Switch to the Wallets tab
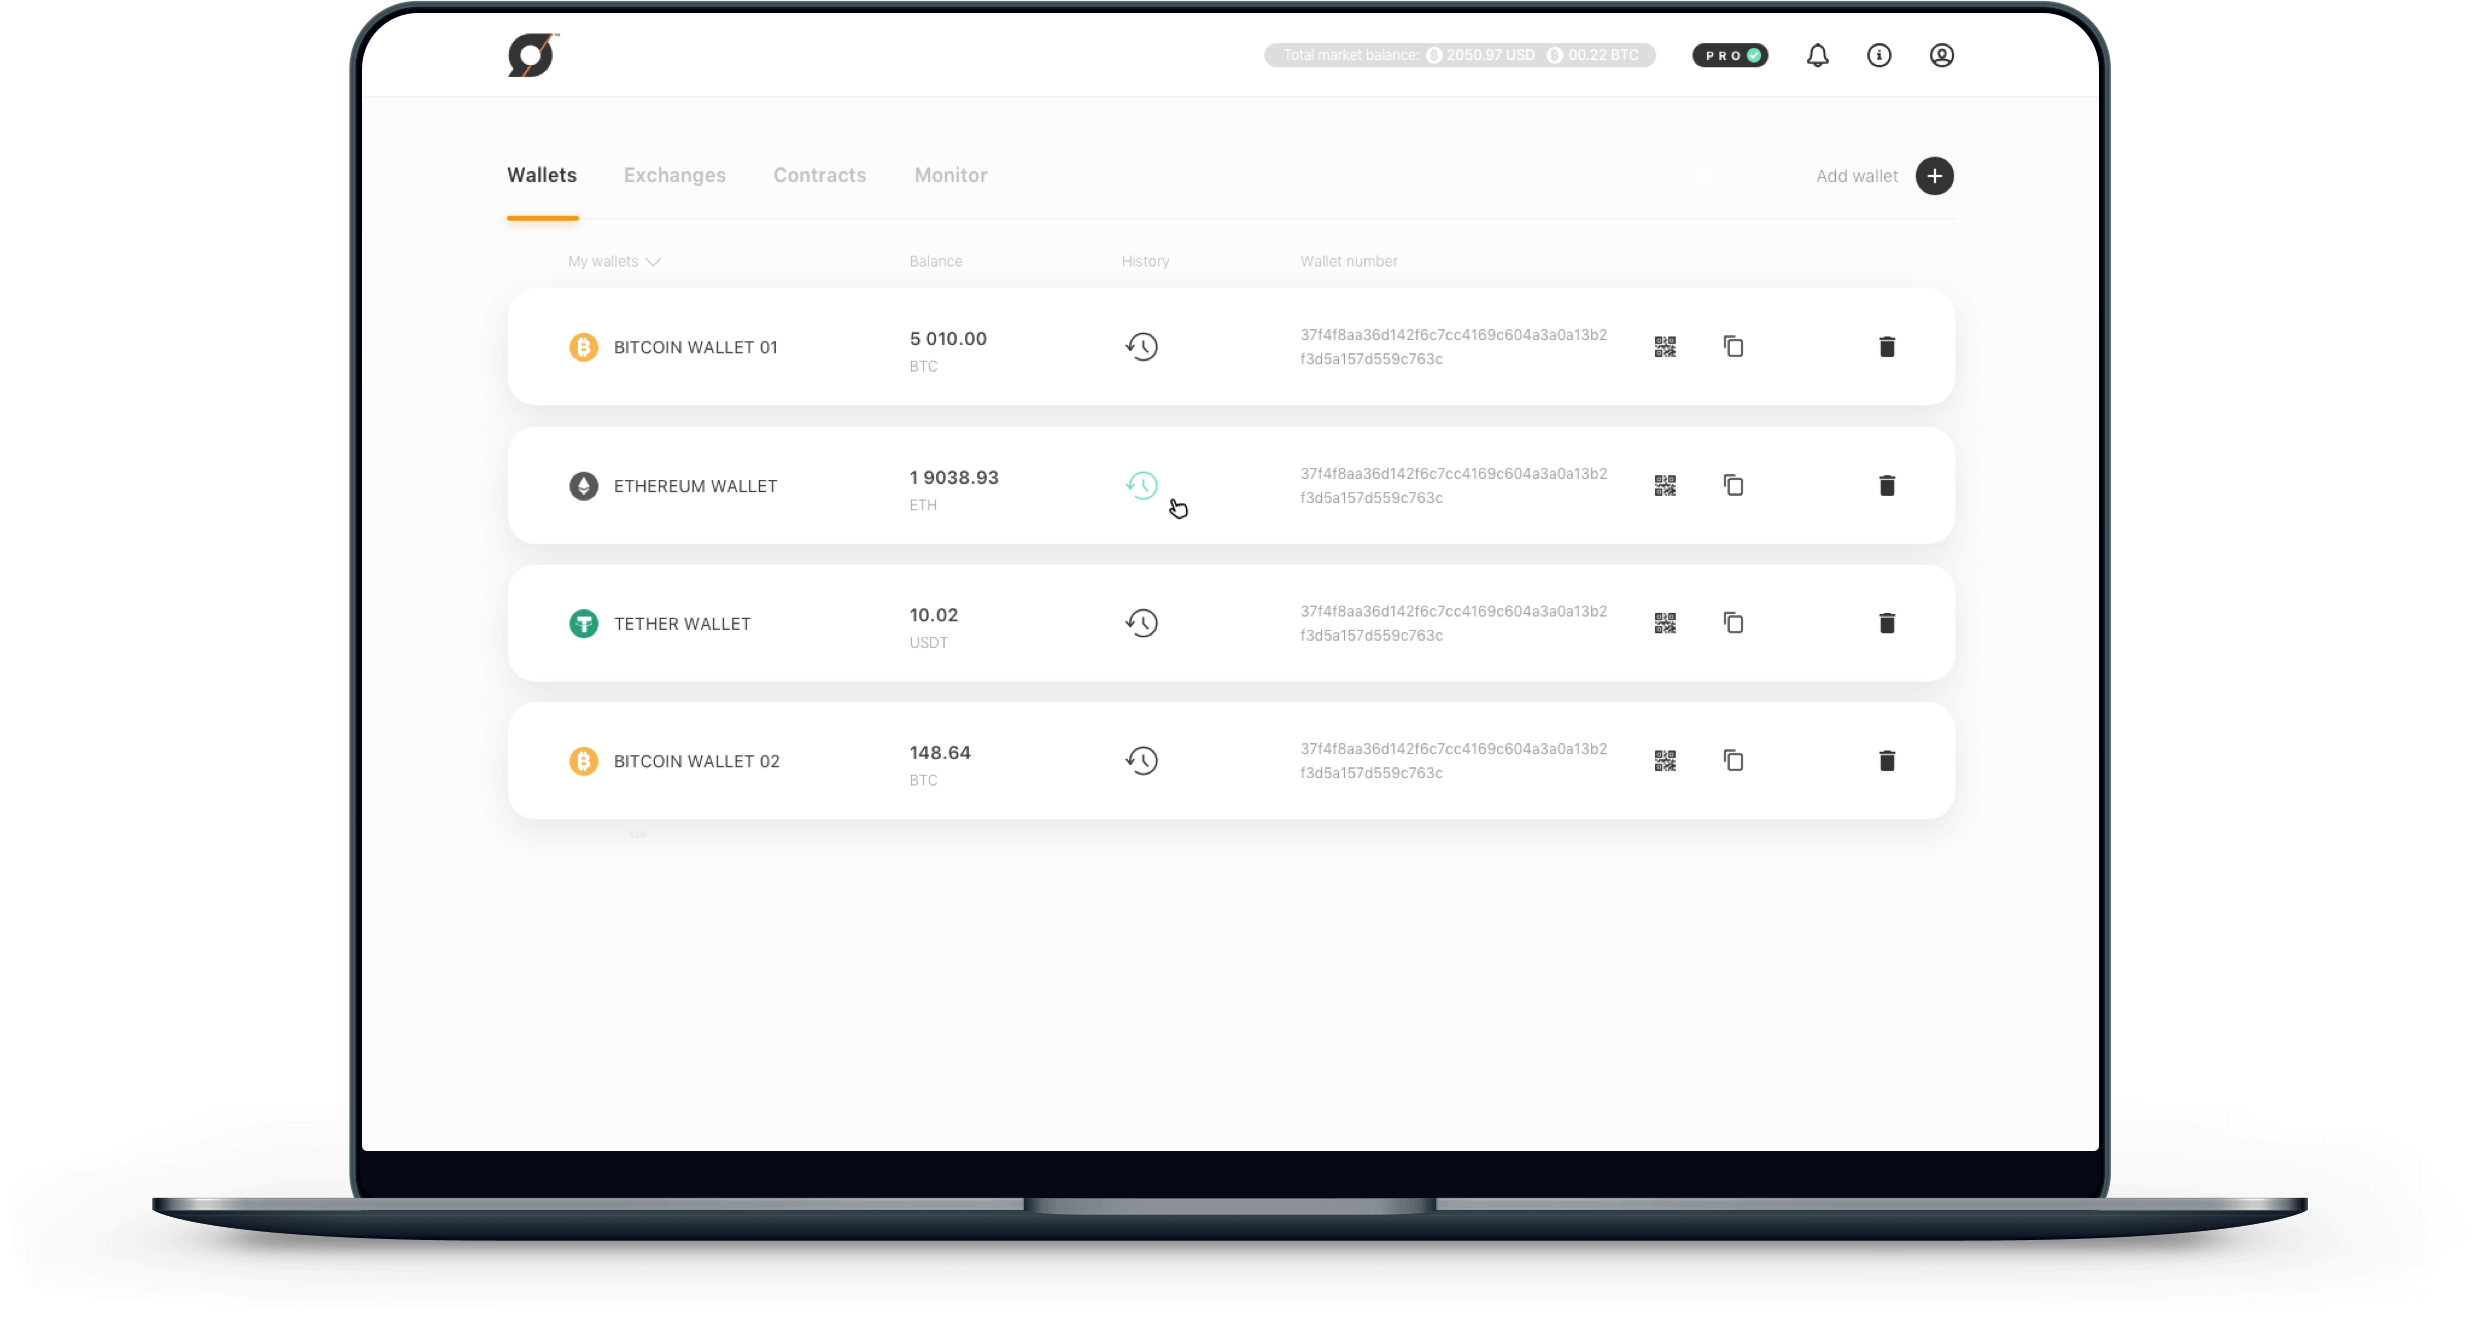 click(x=542, y=175)
